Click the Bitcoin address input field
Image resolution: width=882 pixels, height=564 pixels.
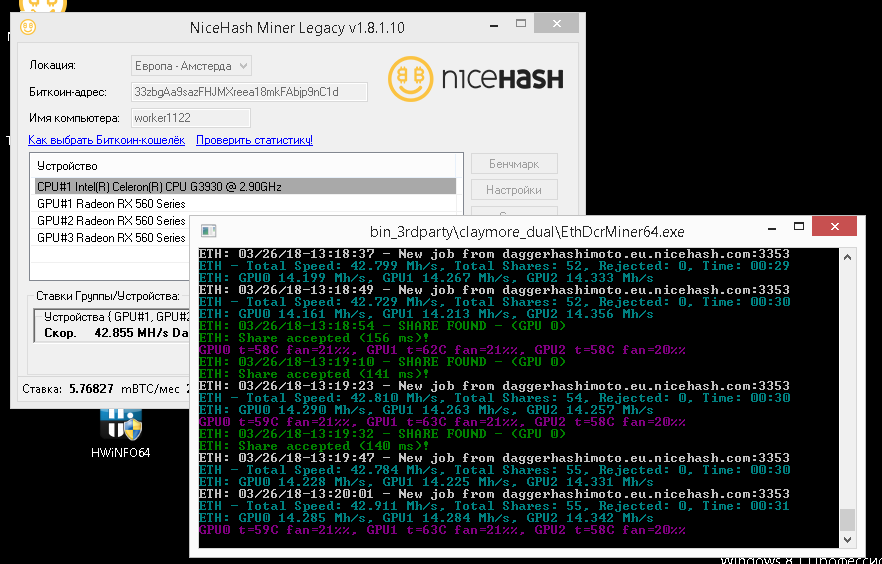pos(249,92)
